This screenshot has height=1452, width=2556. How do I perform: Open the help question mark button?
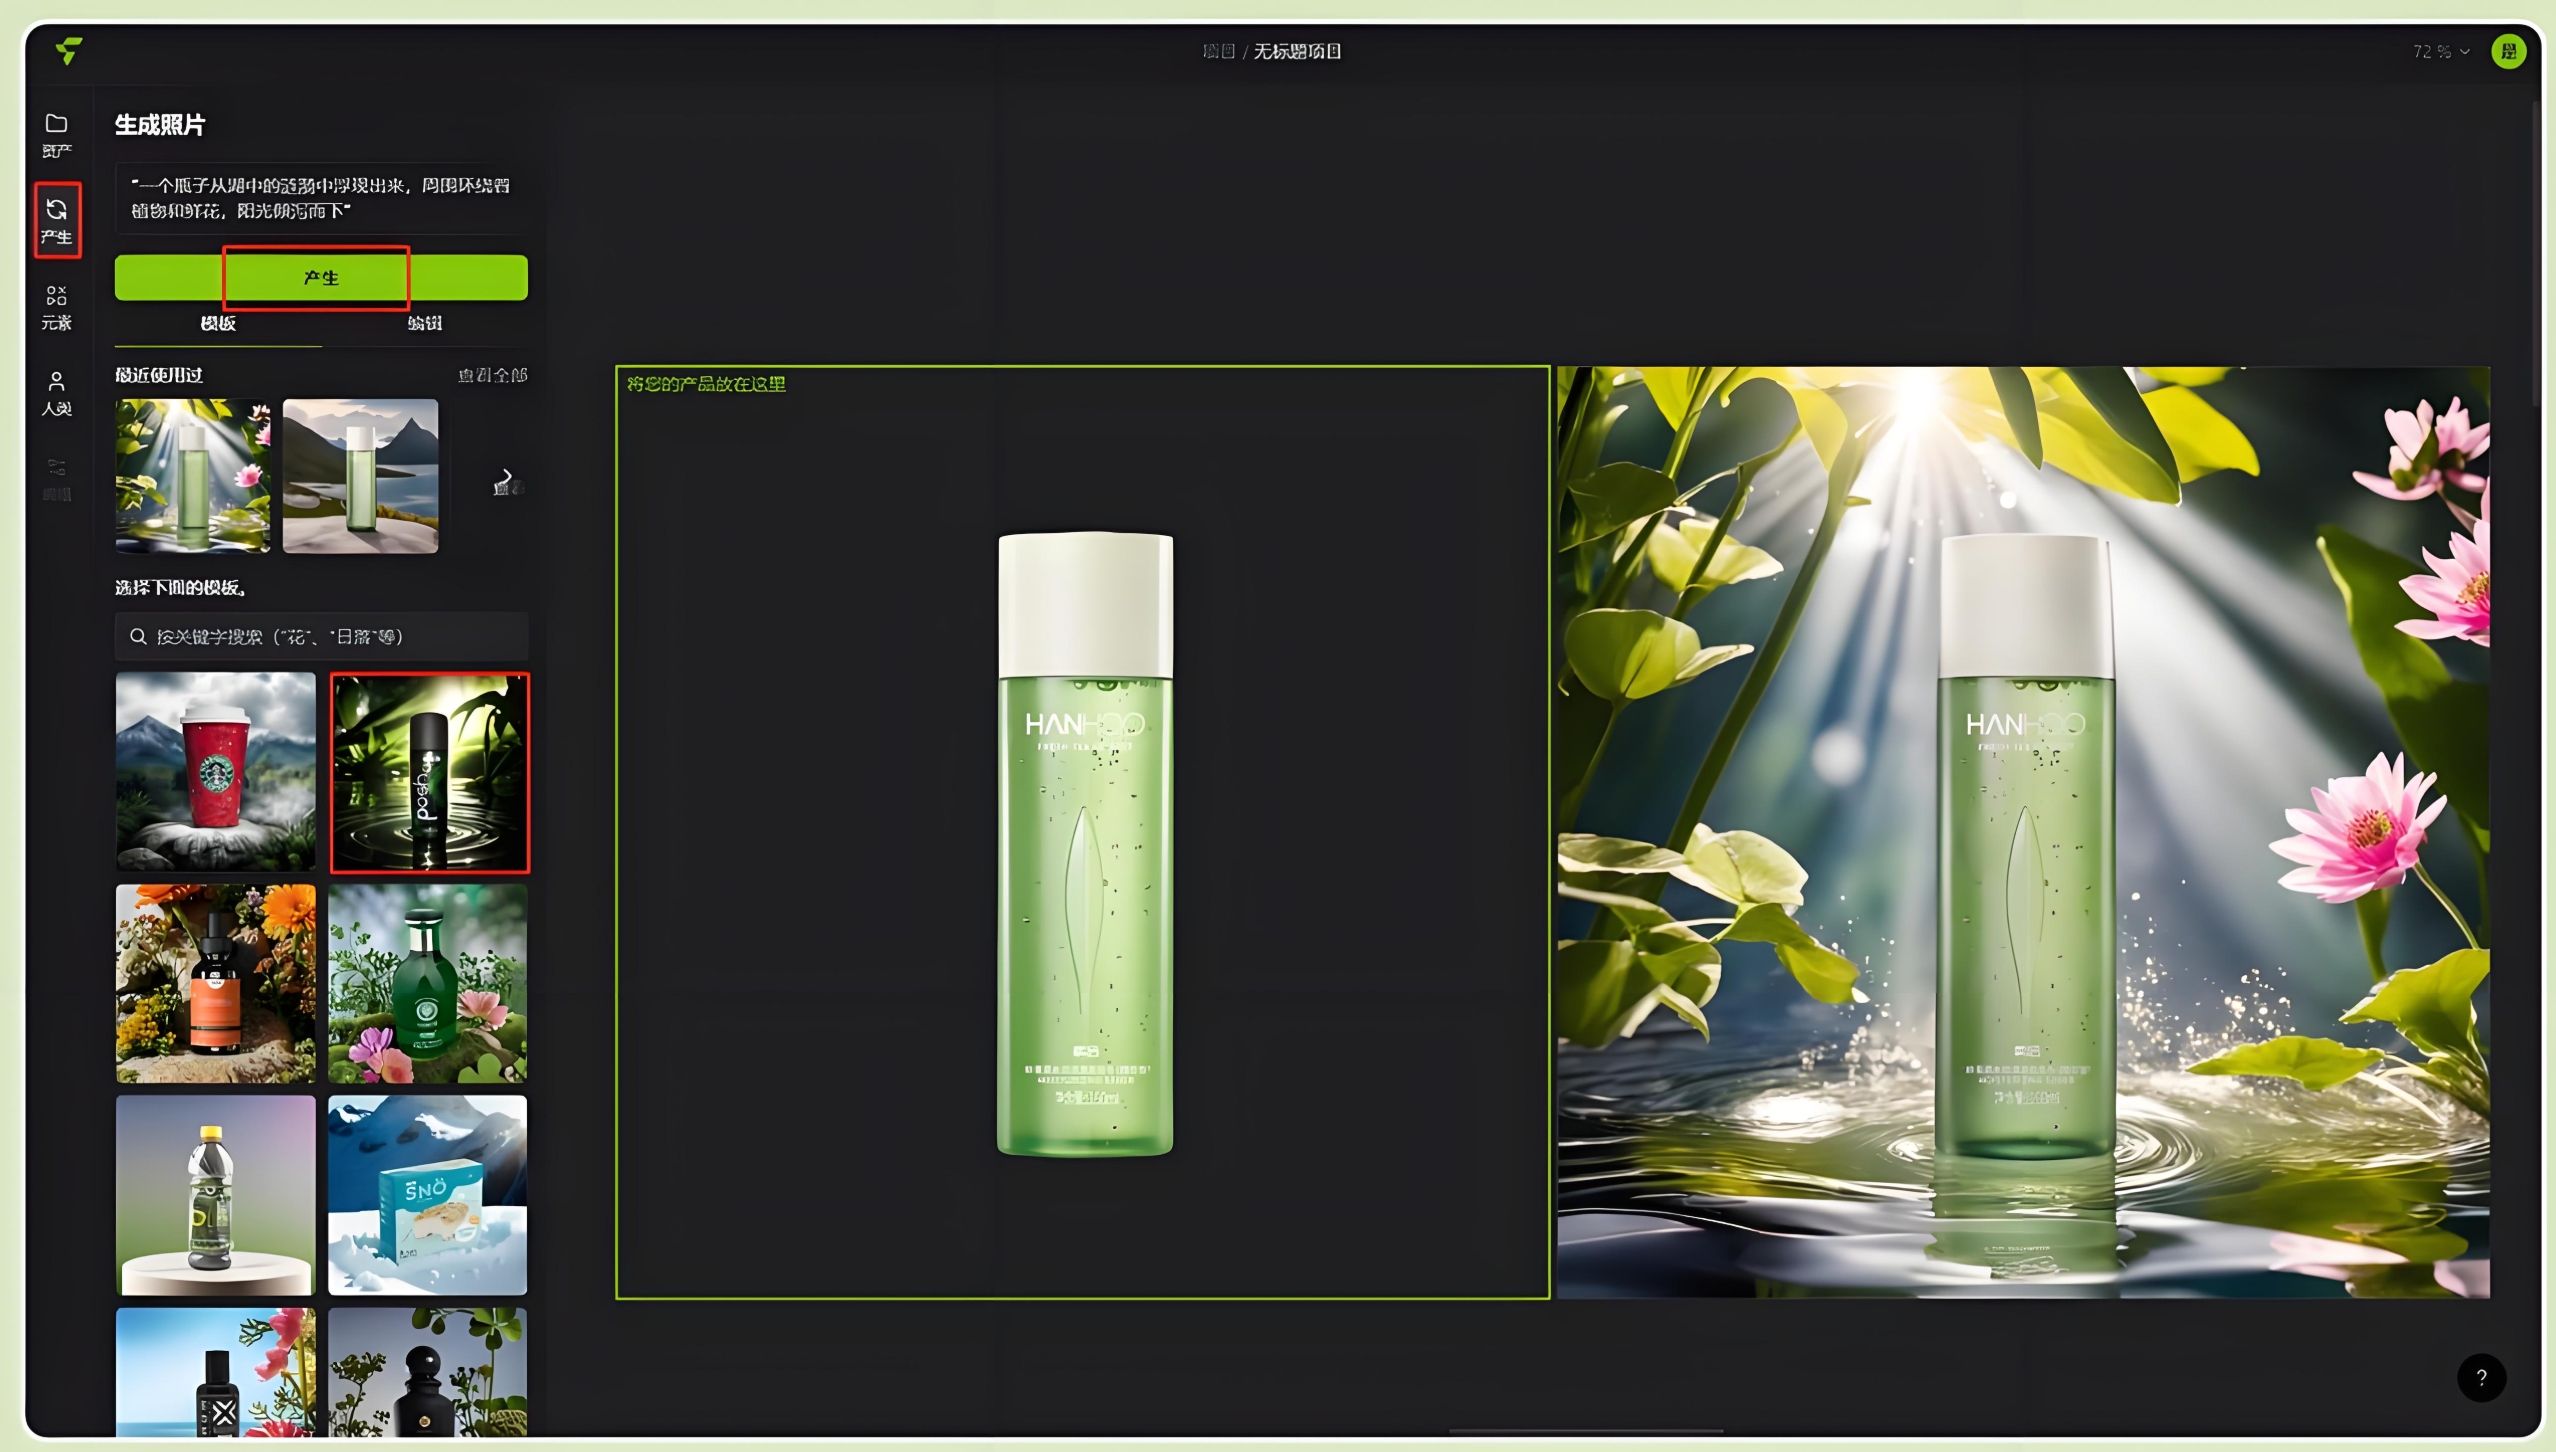tap(2481, 1377)
